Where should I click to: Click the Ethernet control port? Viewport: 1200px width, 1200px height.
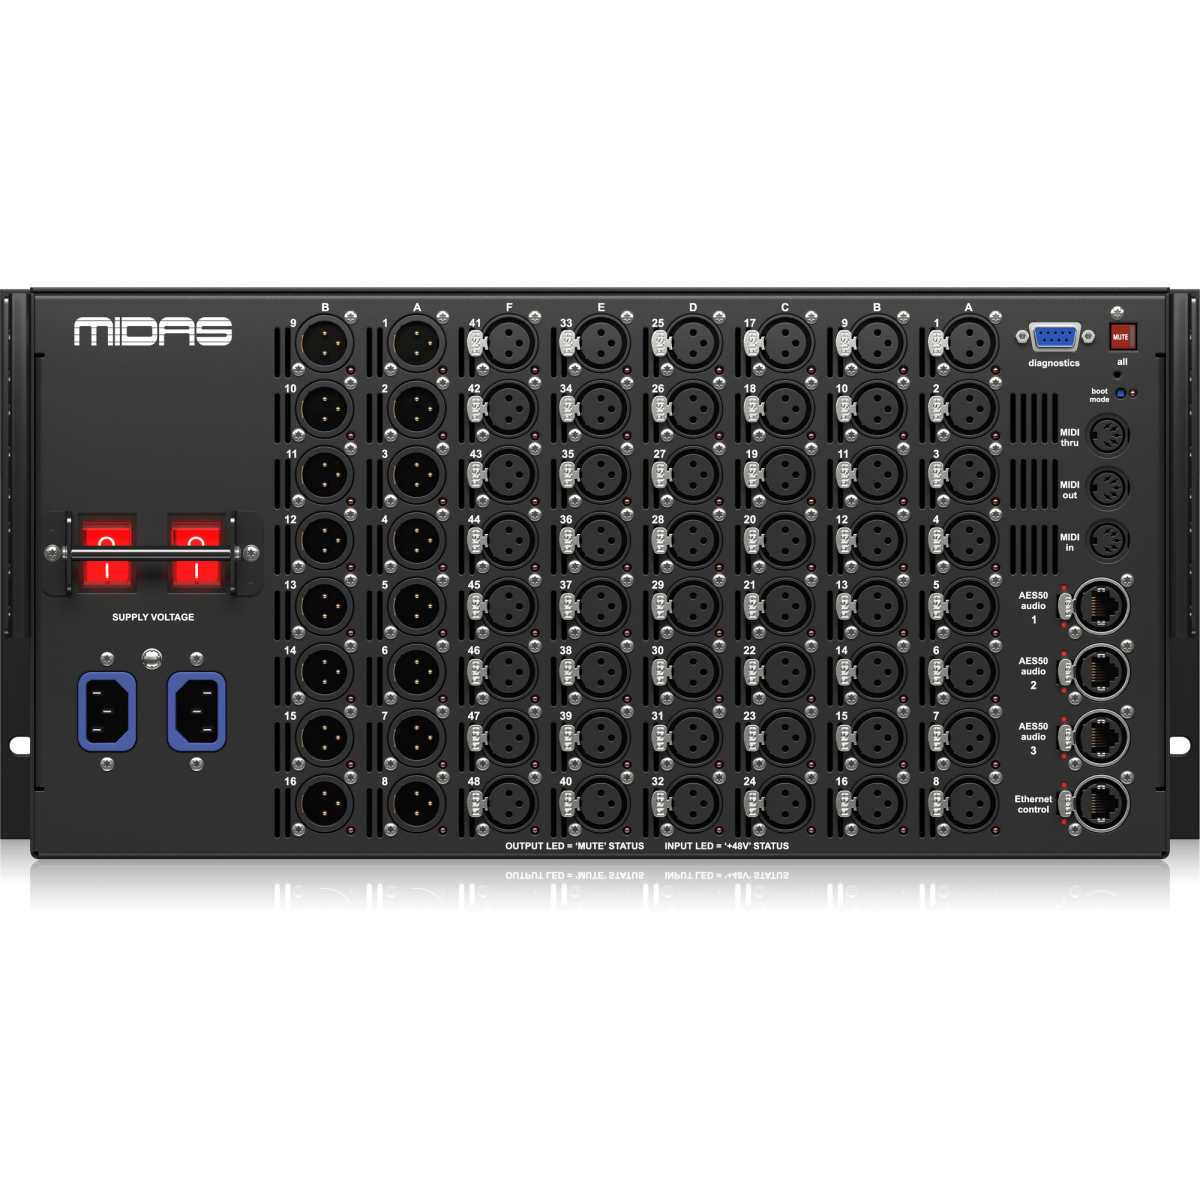[x=1102, y=803]
